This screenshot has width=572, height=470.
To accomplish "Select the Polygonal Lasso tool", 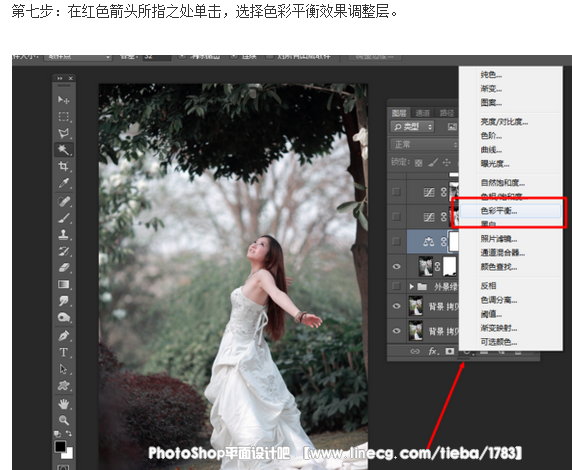I will 63,133.
